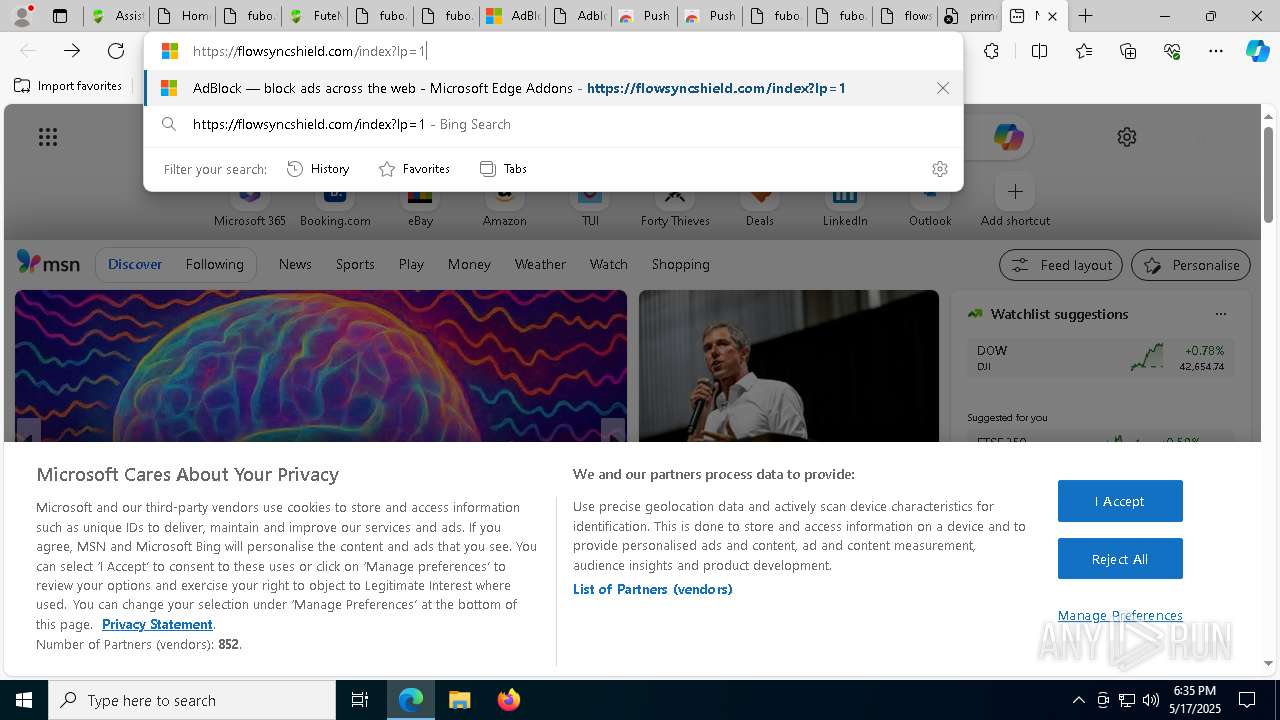
Task: Open the Amazon shortcut tile
Action: 504,206
